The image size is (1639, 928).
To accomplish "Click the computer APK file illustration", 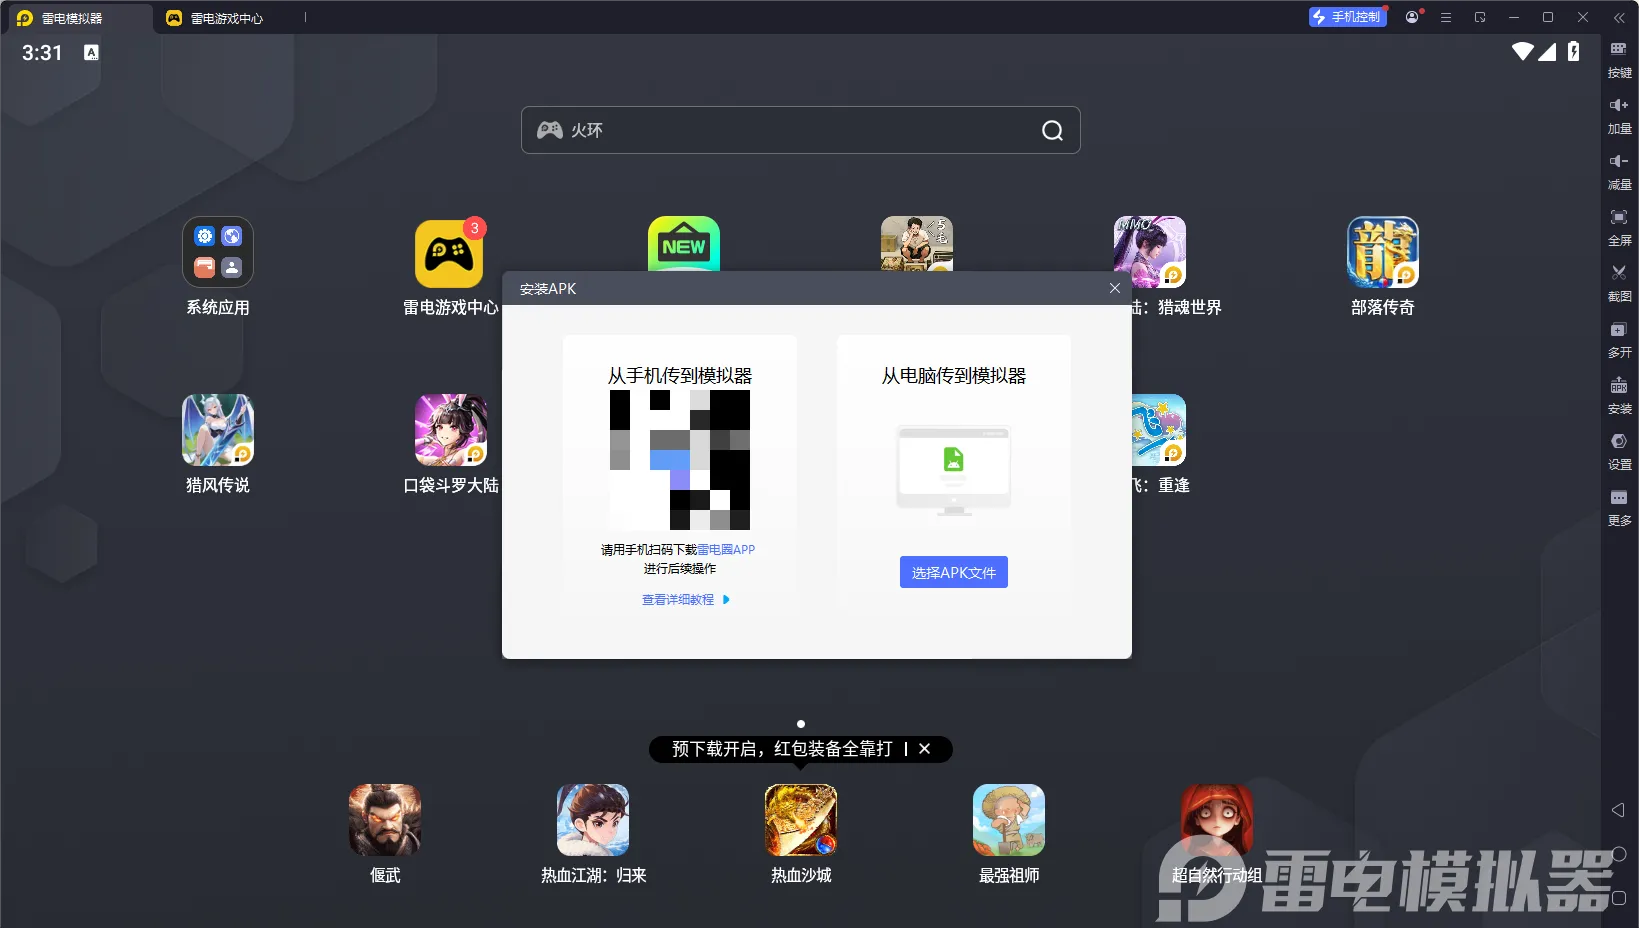I will click(954, 470).
